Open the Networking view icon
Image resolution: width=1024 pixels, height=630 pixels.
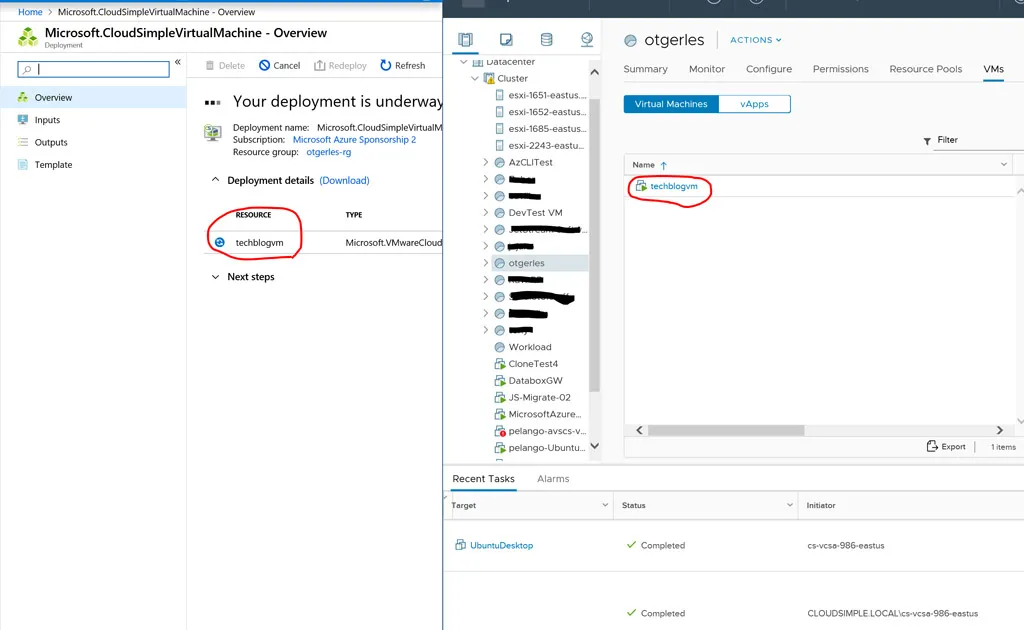tap(587, 40)
